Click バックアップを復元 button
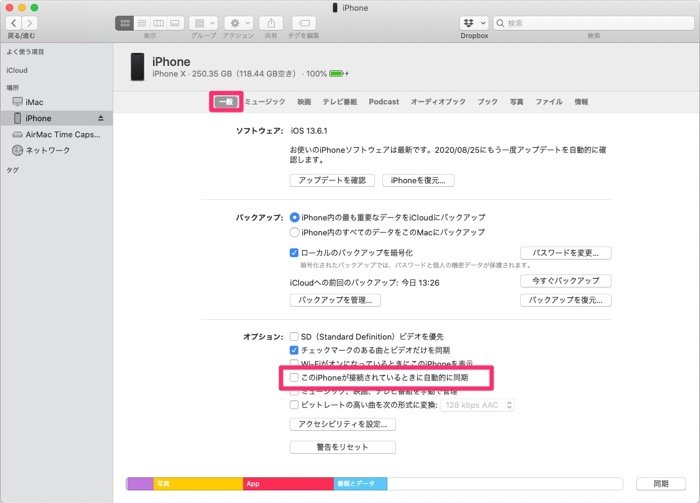This screenshot has width=700, height=503. (566, 300)
